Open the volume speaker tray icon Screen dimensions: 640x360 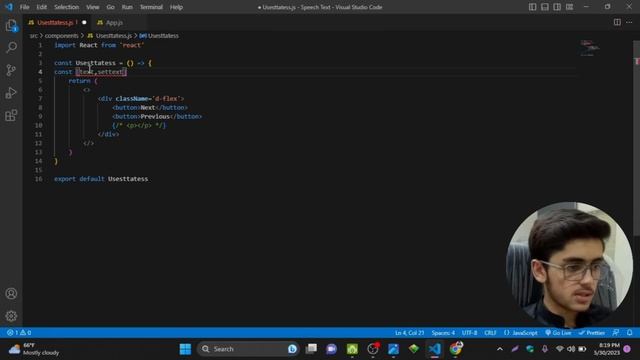click(571, 349)
